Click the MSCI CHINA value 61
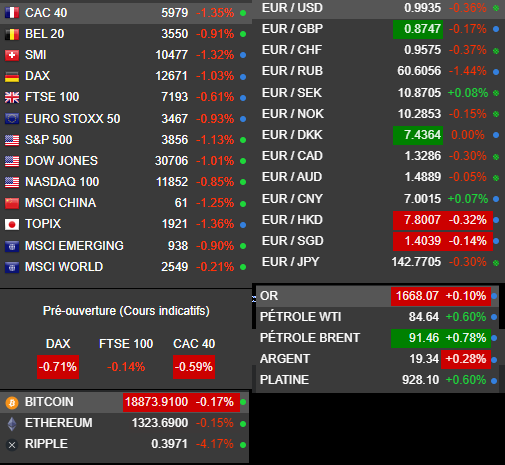Screen dimensions: 505x465 181,203
